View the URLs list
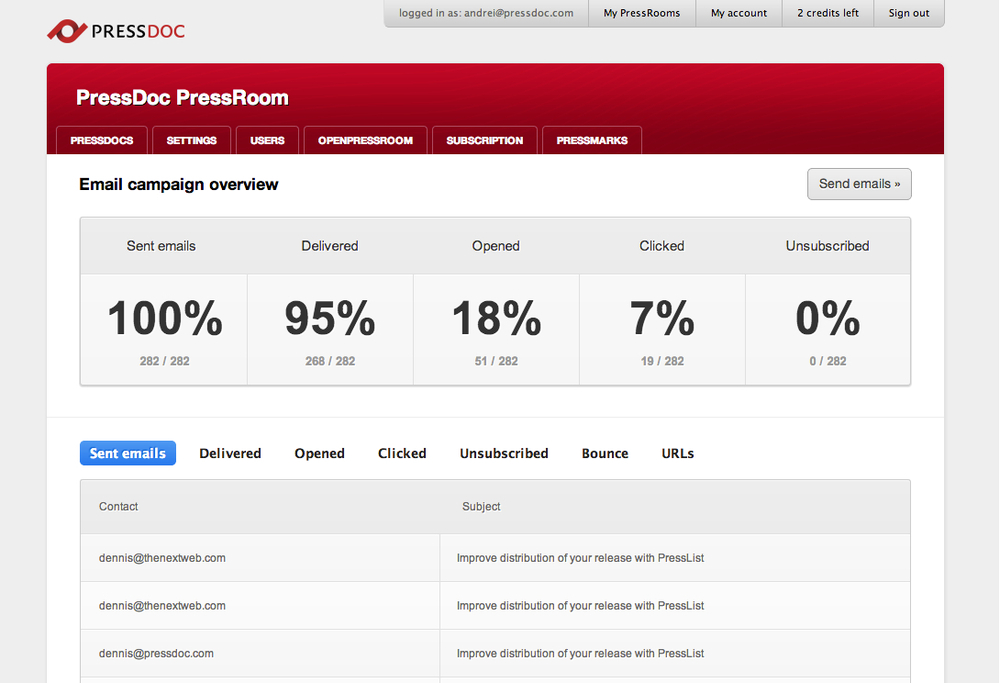Screen dimensions: 1000x683 [677, 453]
